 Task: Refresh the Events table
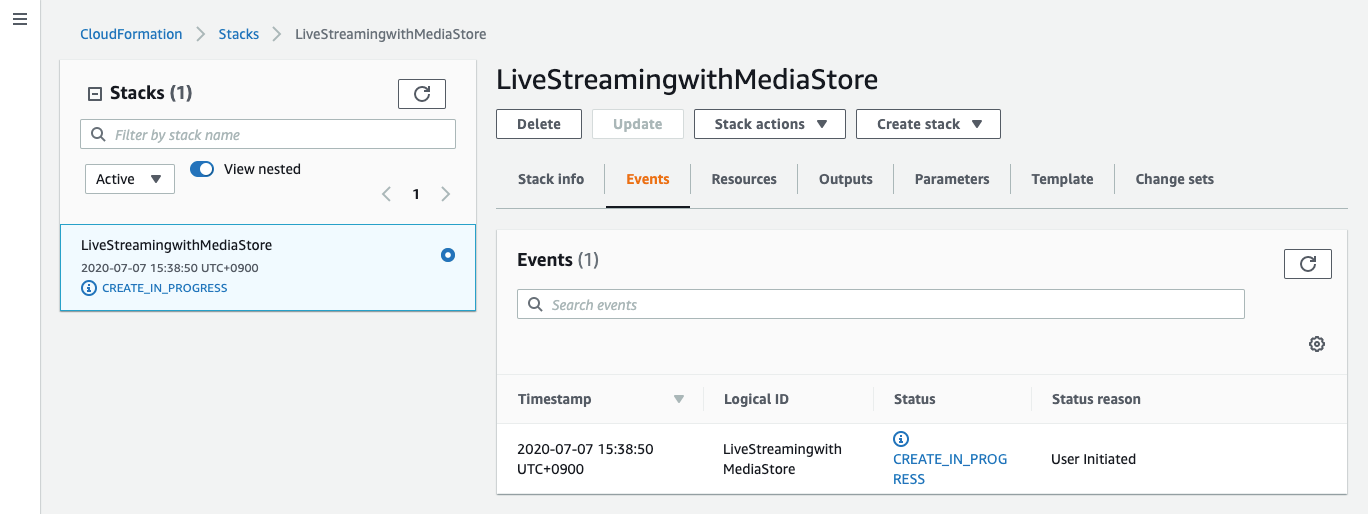coord(1308,264)
